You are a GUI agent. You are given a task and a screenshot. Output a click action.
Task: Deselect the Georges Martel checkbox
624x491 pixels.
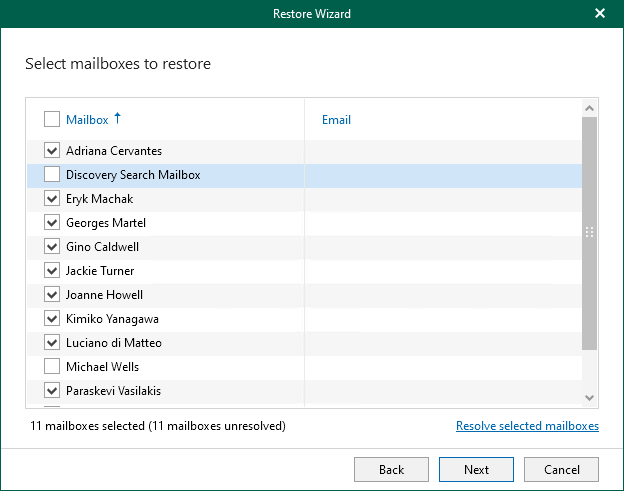[52, 223]
